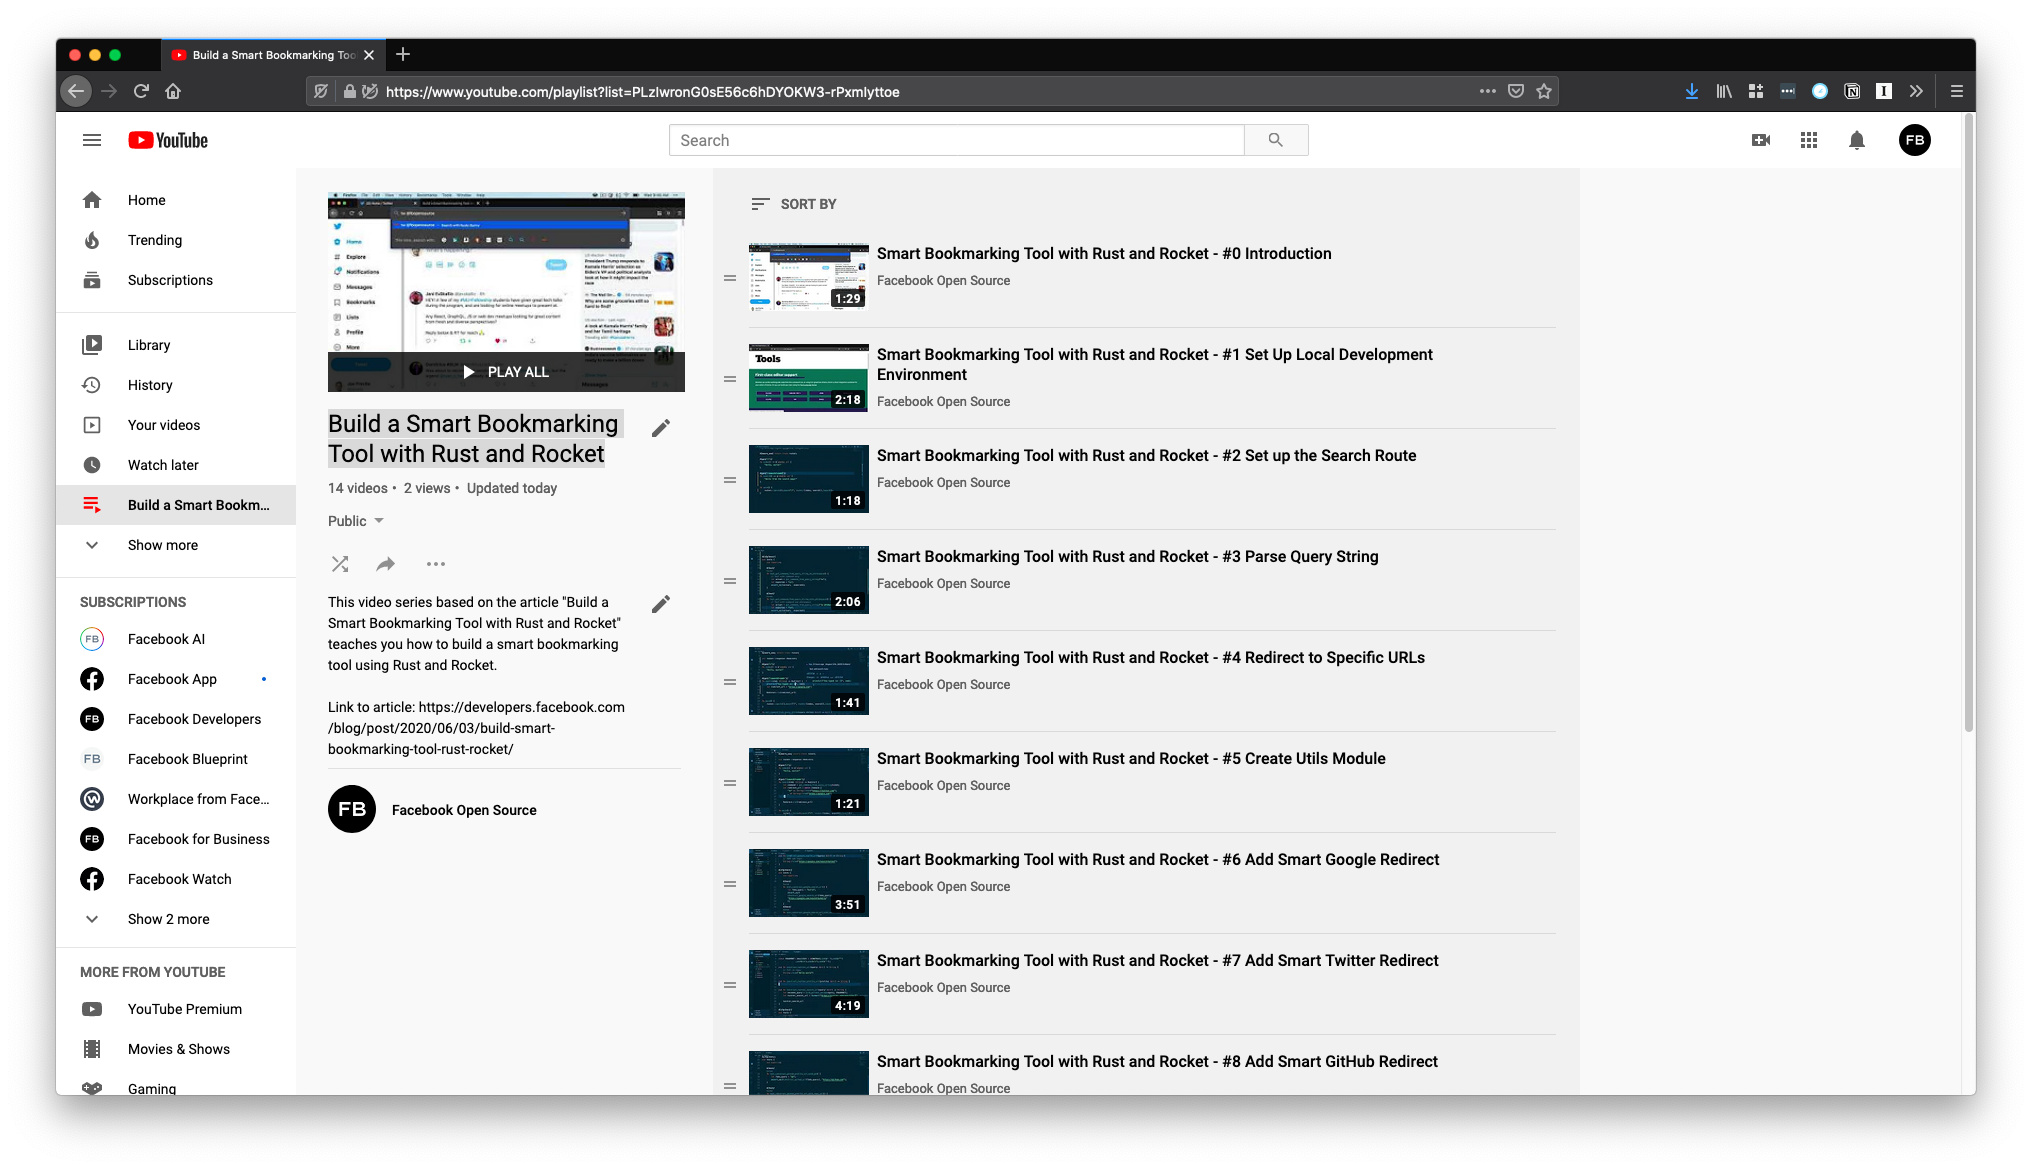Toggle the Firefox tracking protection shield
This screenshot has width=2032, height=1169.
(x=321, y=92)
